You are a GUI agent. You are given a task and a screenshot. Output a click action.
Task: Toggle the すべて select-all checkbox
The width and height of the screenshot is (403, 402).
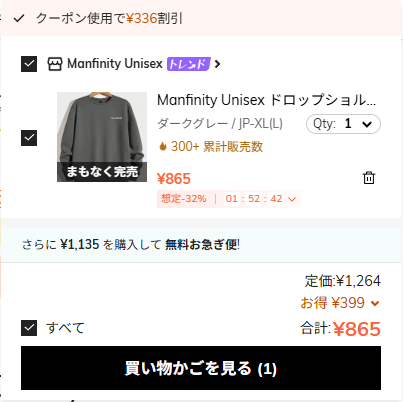tap(29, 328)
